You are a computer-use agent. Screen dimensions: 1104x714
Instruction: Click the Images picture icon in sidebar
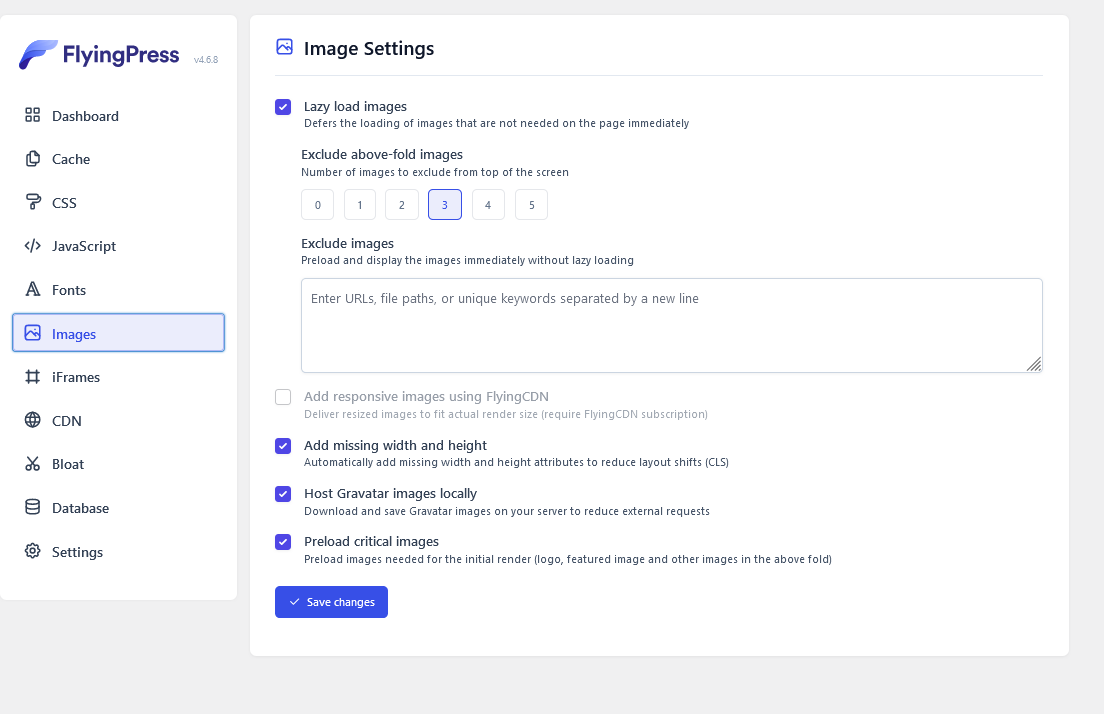[x=32, y=333]
